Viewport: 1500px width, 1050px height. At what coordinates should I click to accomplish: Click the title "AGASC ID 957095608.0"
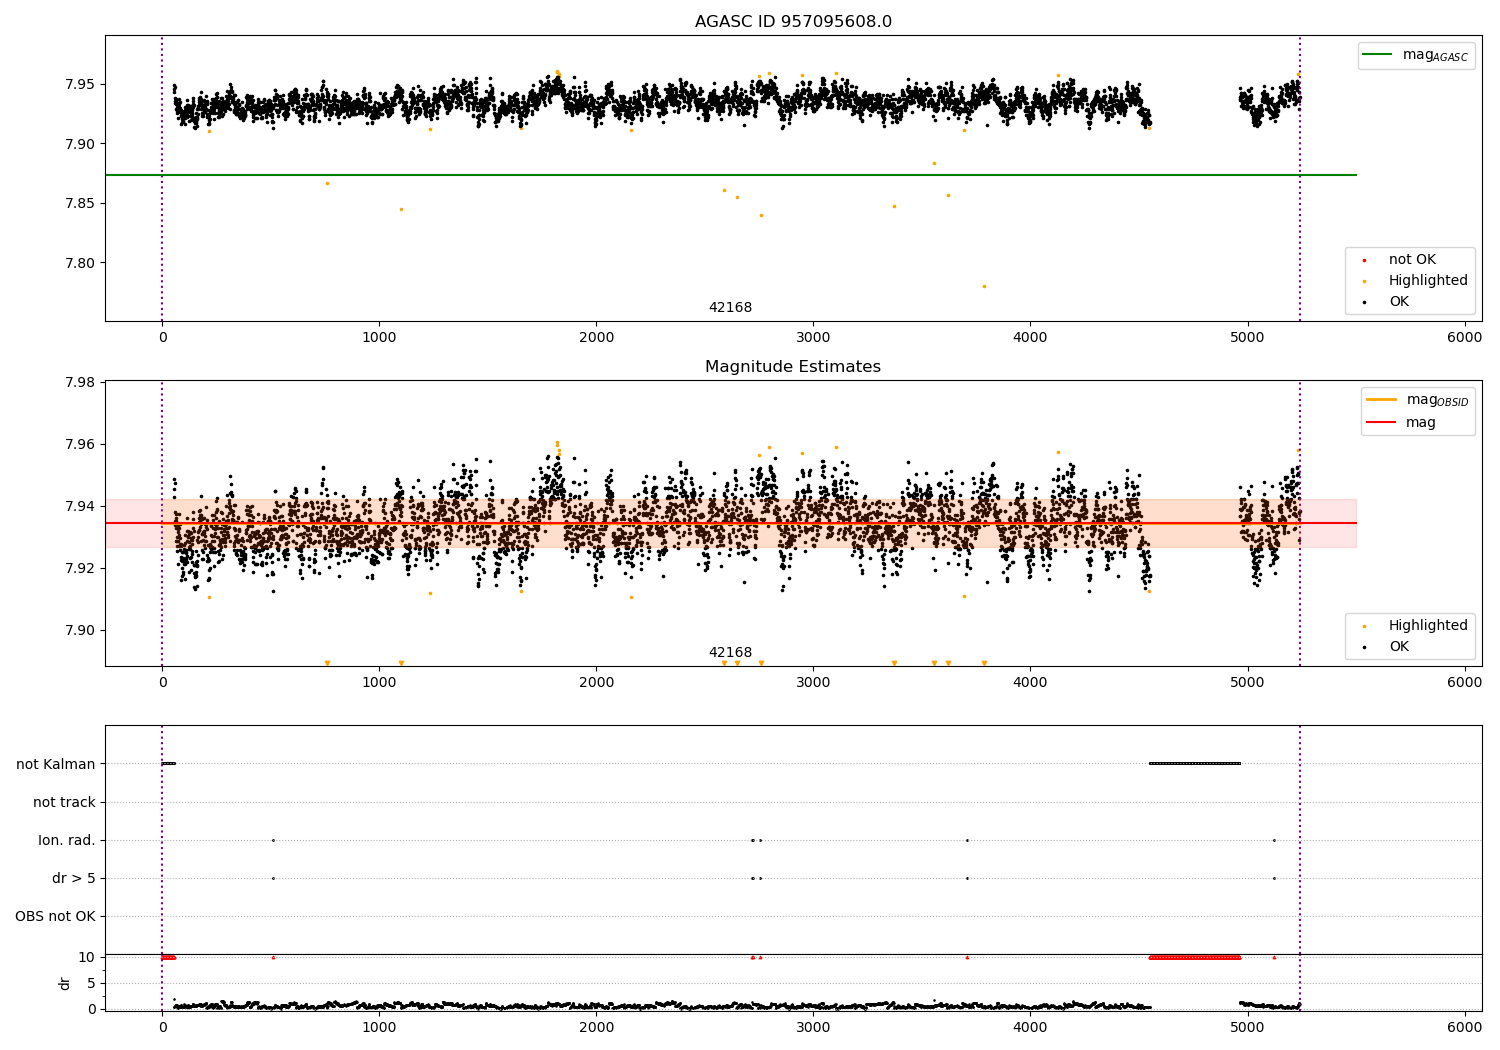click(793, 22)
